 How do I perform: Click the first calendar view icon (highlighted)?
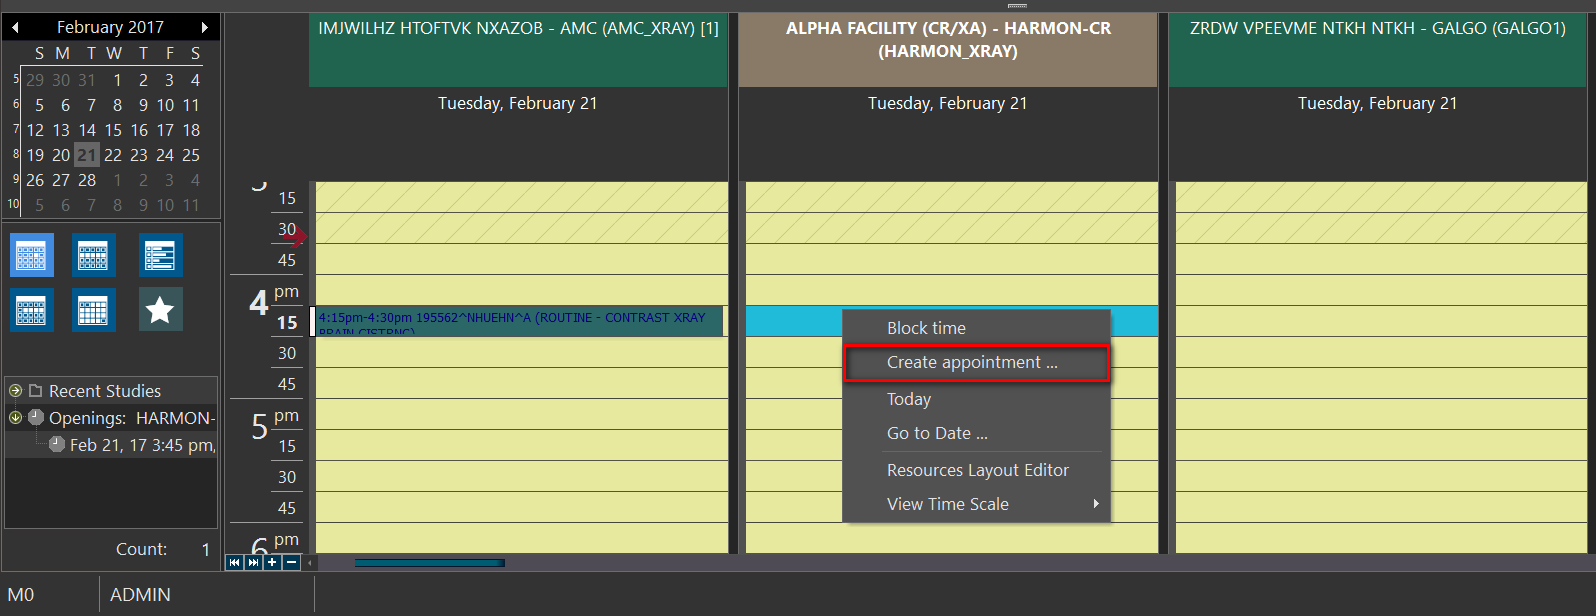(32, 255)
